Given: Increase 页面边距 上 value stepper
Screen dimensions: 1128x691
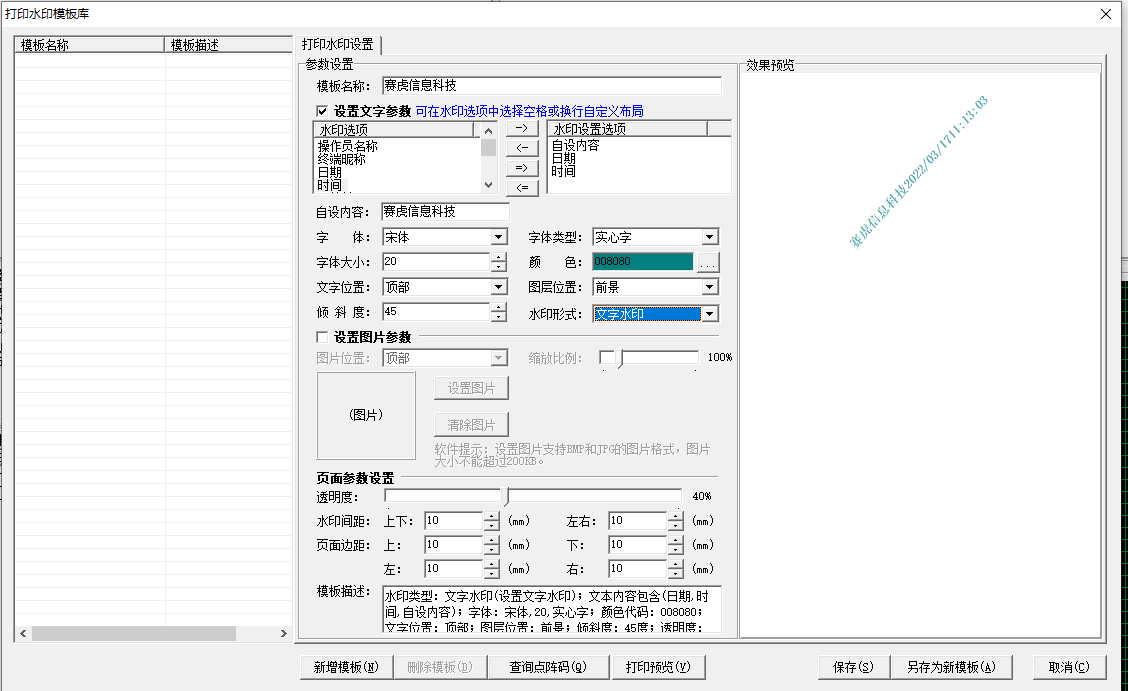Looking at the screenshot, I should [491, 541].
